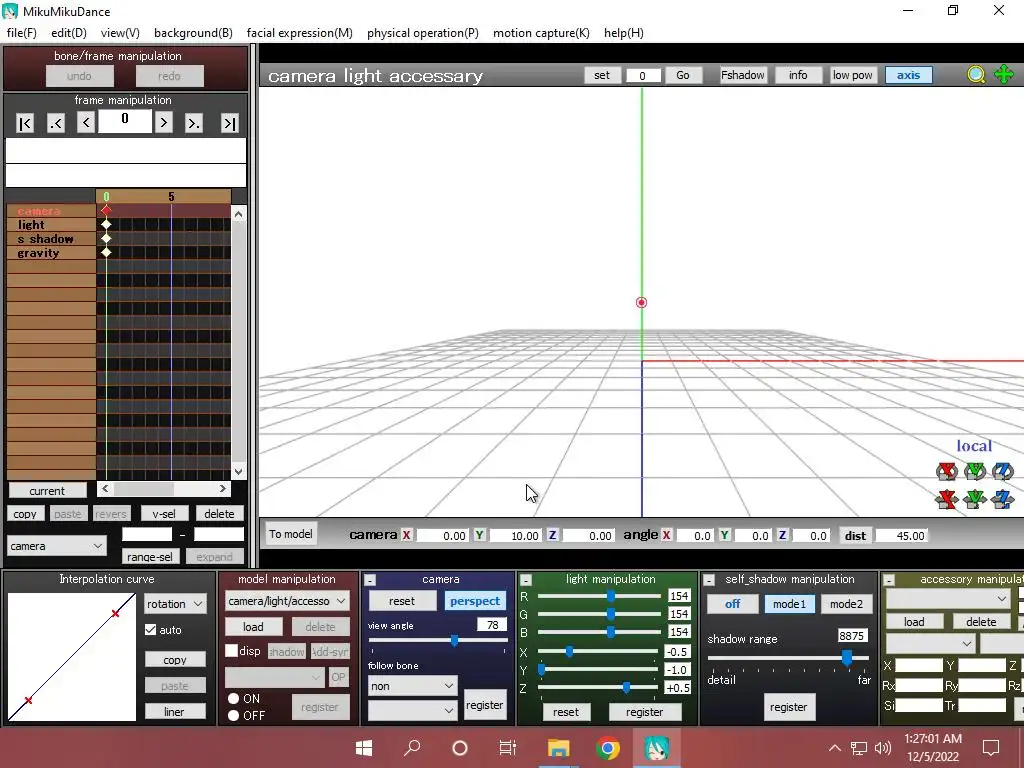The image size is (1024, 768).
Task: Click the light register button
Action: point(645,712)
